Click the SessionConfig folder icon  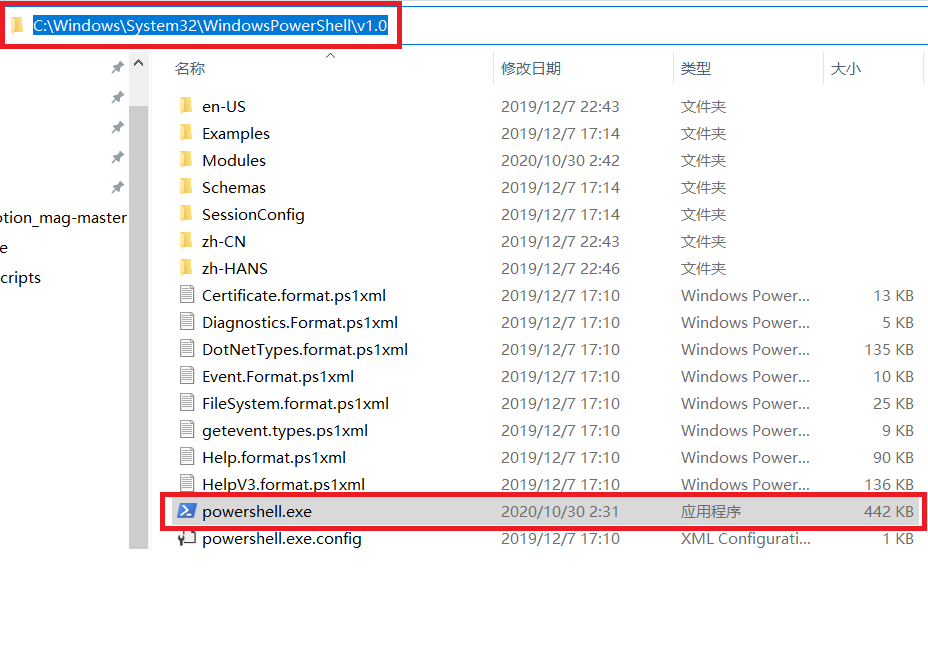click(x=186, y=214)
